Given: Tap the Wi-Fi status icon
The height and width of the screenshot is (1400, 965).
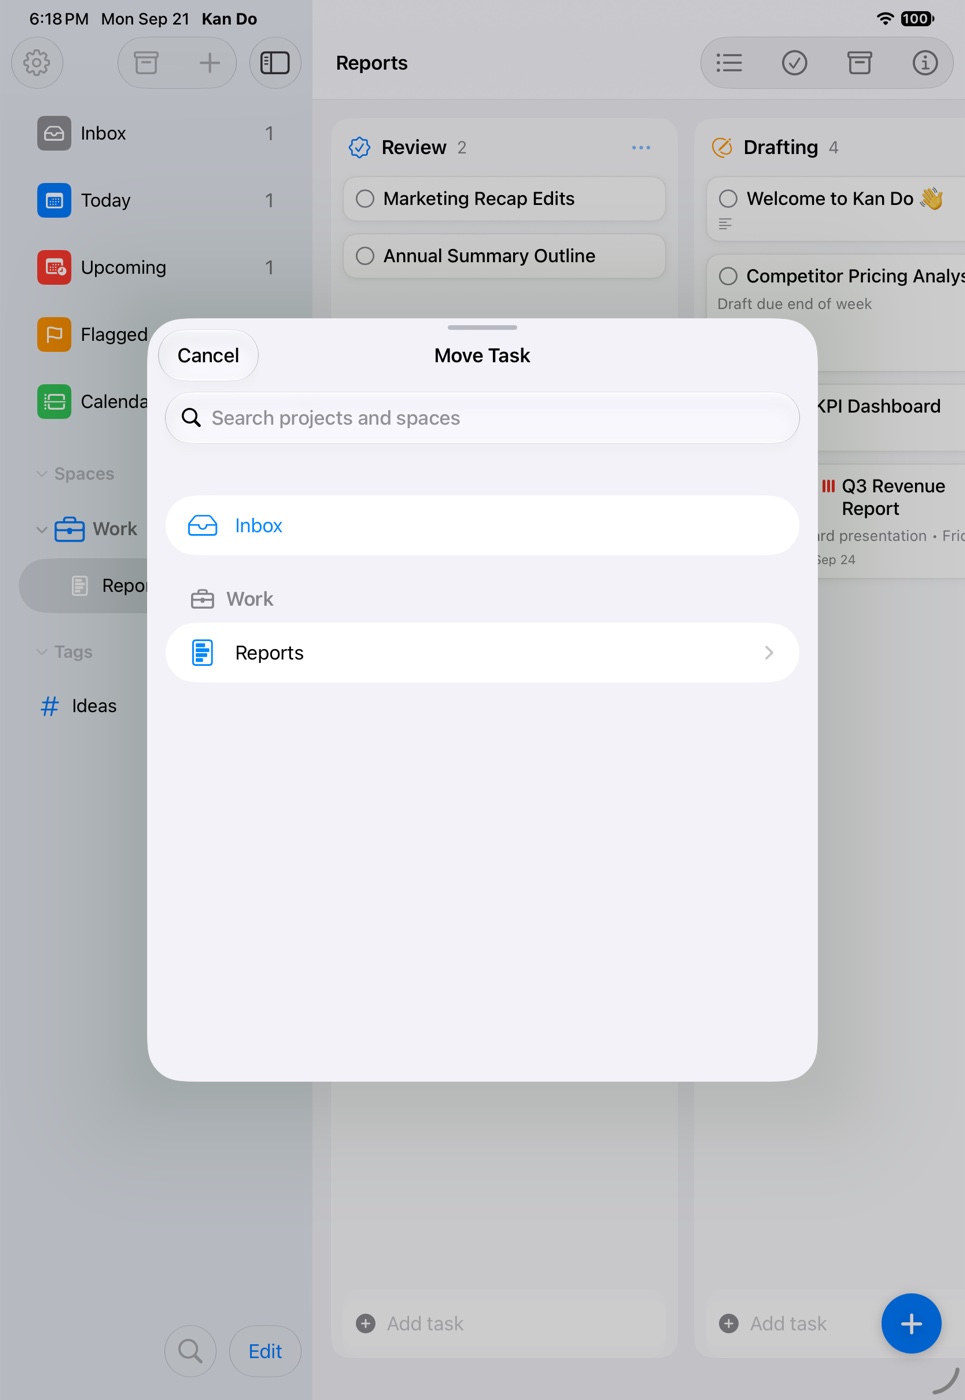Looking at the screenshot, I should [x=885, y=19].
